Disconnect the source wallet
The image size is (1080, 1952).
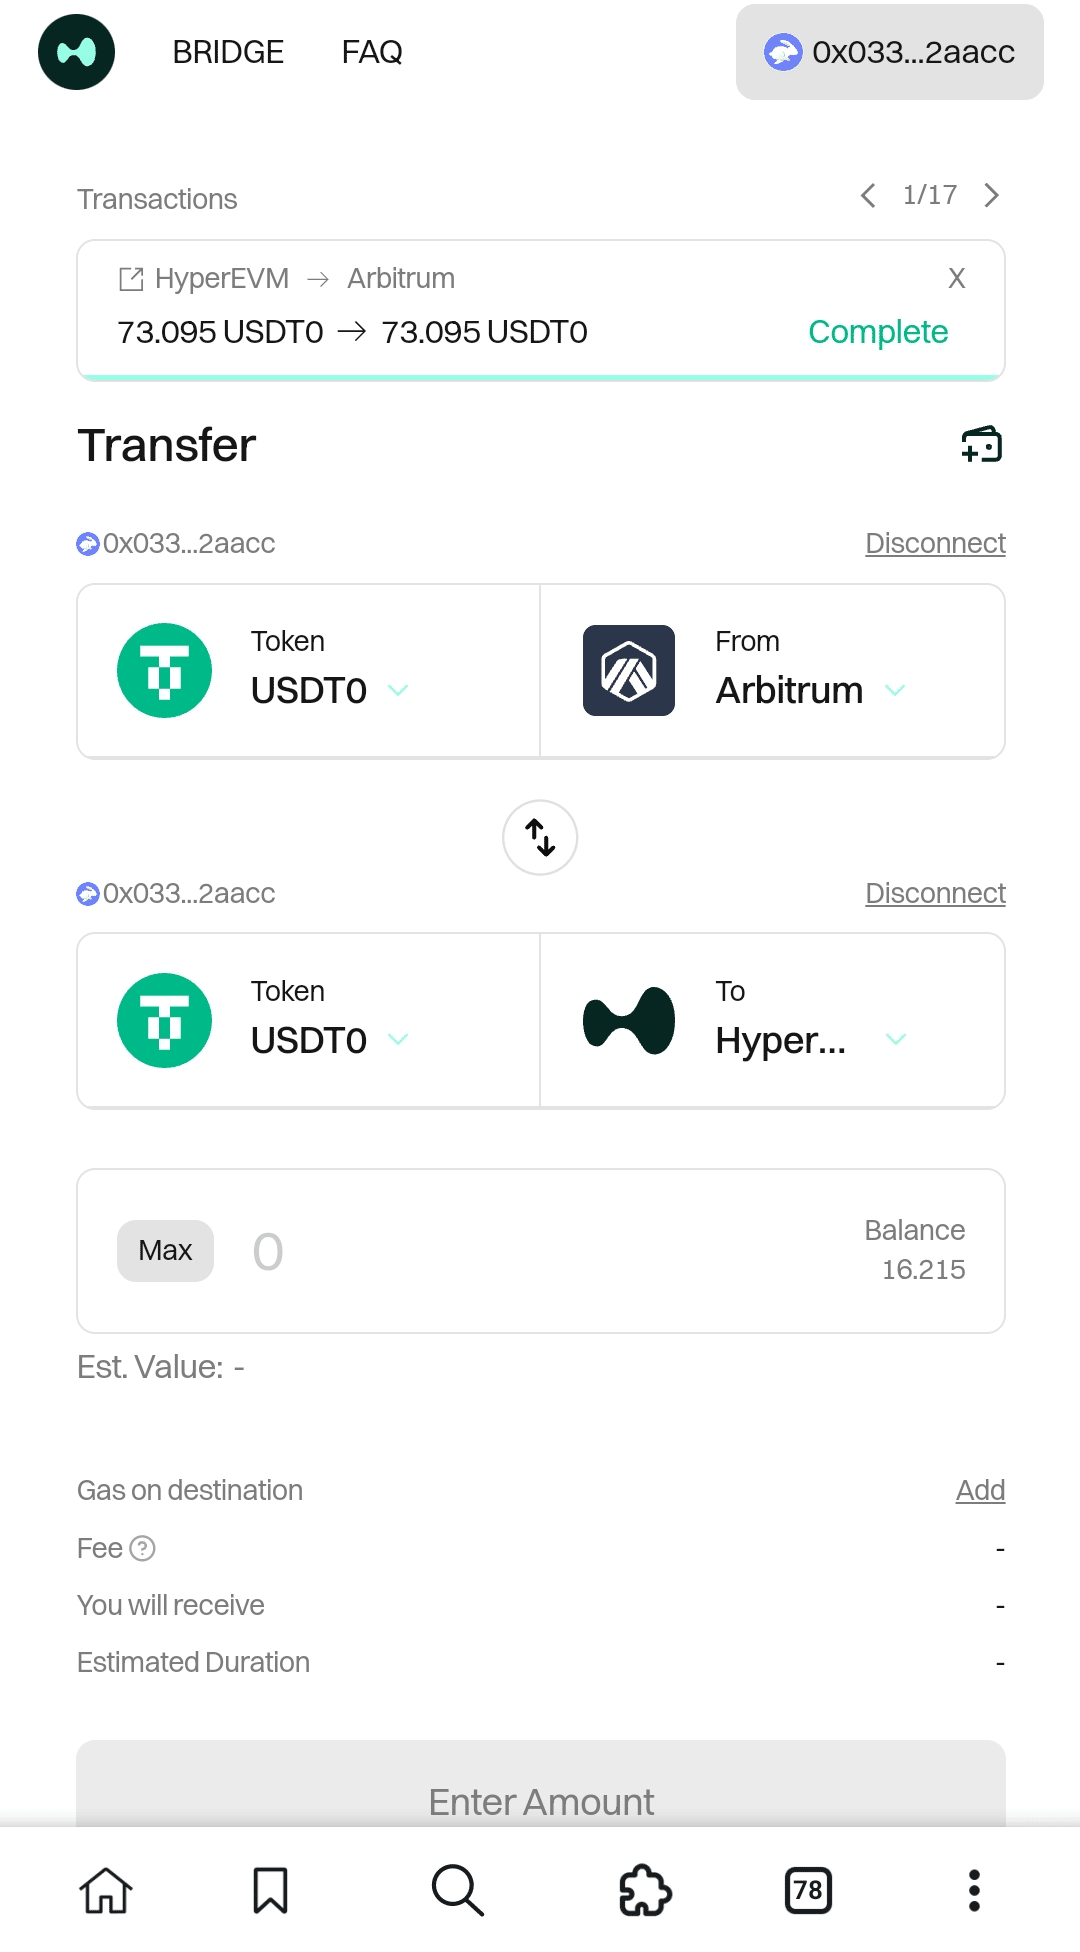935,543
